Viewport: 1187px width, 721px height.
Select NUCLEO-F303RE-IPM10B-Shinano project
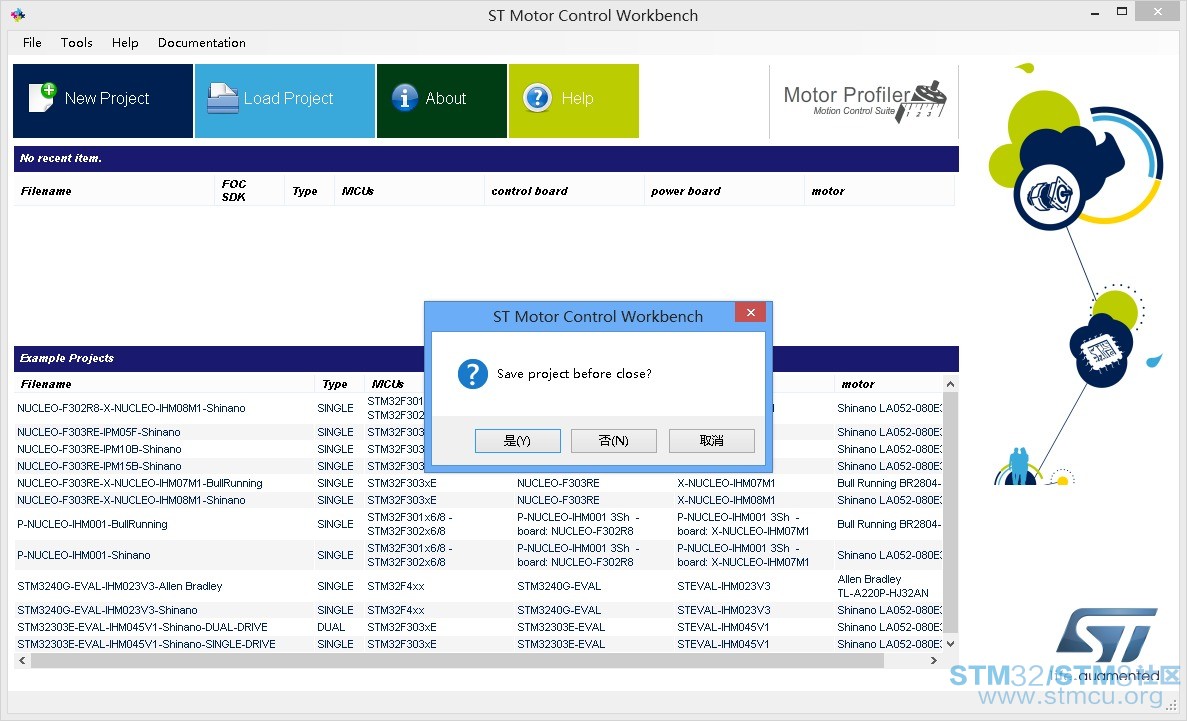coord(99,449)
